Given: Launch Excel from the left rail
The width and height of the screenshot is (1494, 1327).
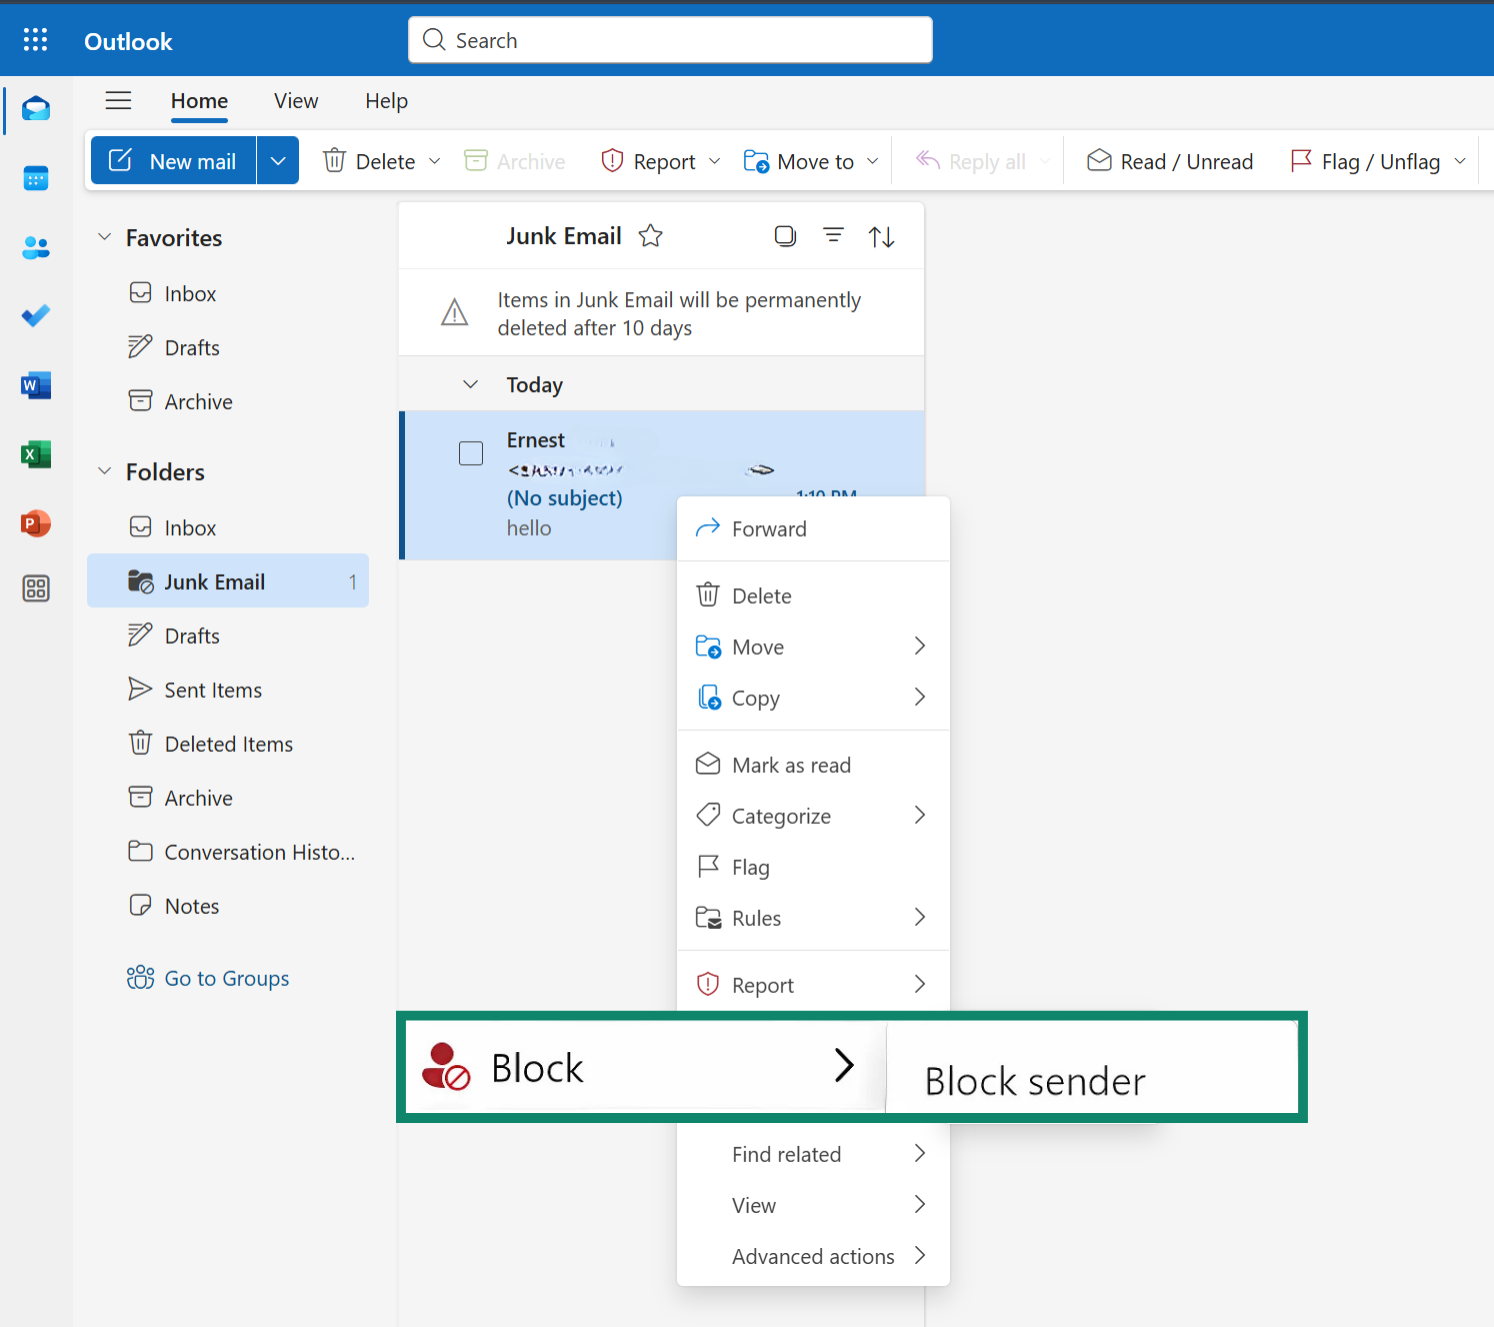Looking at the screenshot, I should [35, 454].
